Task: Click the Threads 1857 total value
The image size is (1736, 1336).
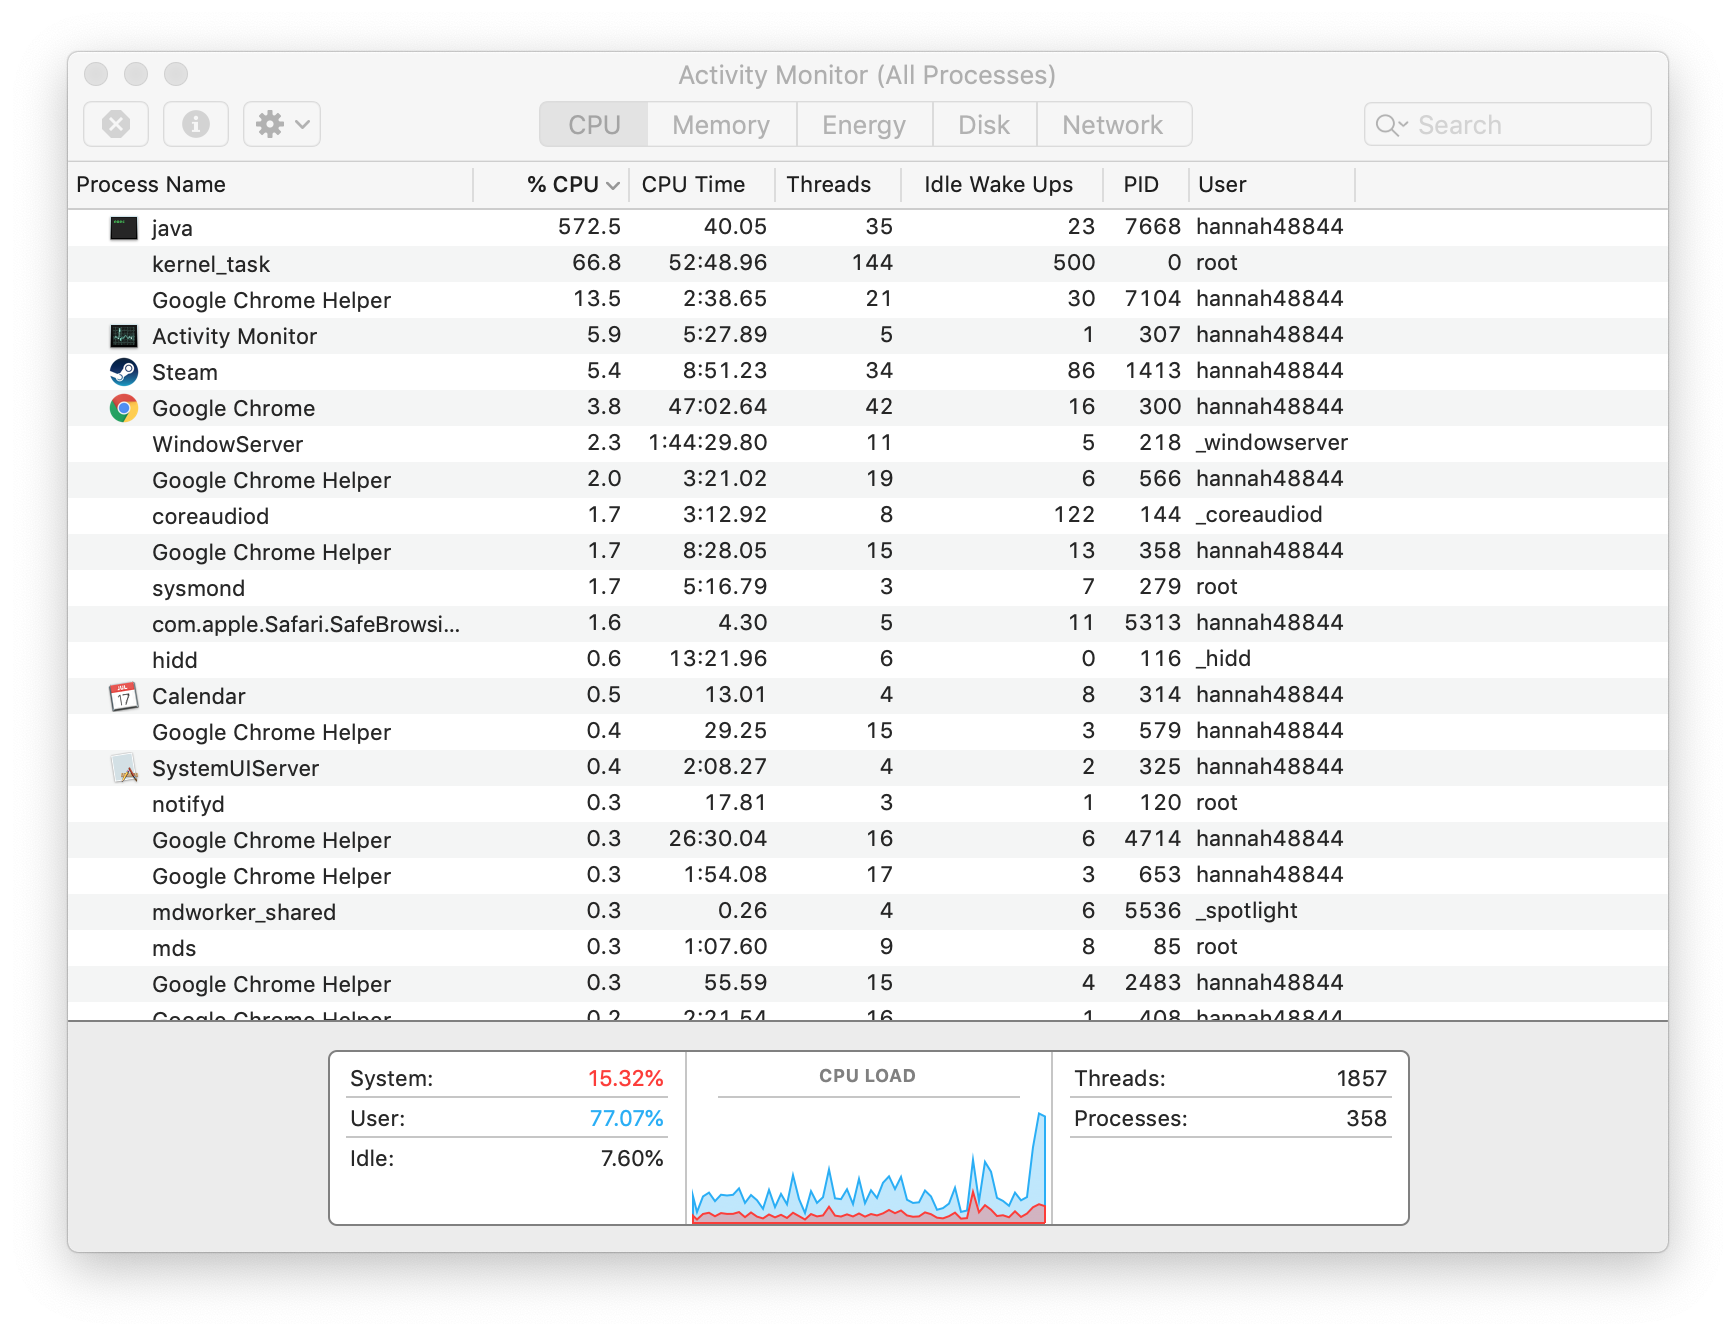Action: point(1361,1078)
